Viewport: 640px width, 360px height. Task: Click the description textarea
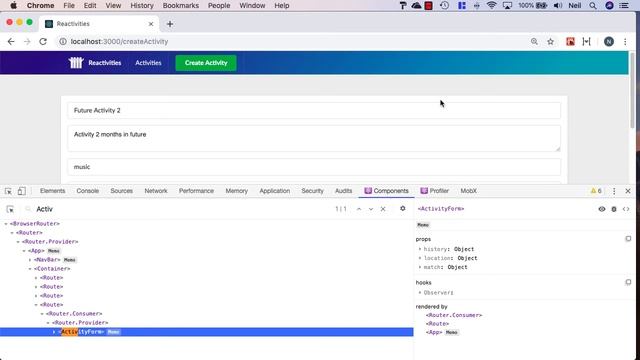tap(314, 138)
